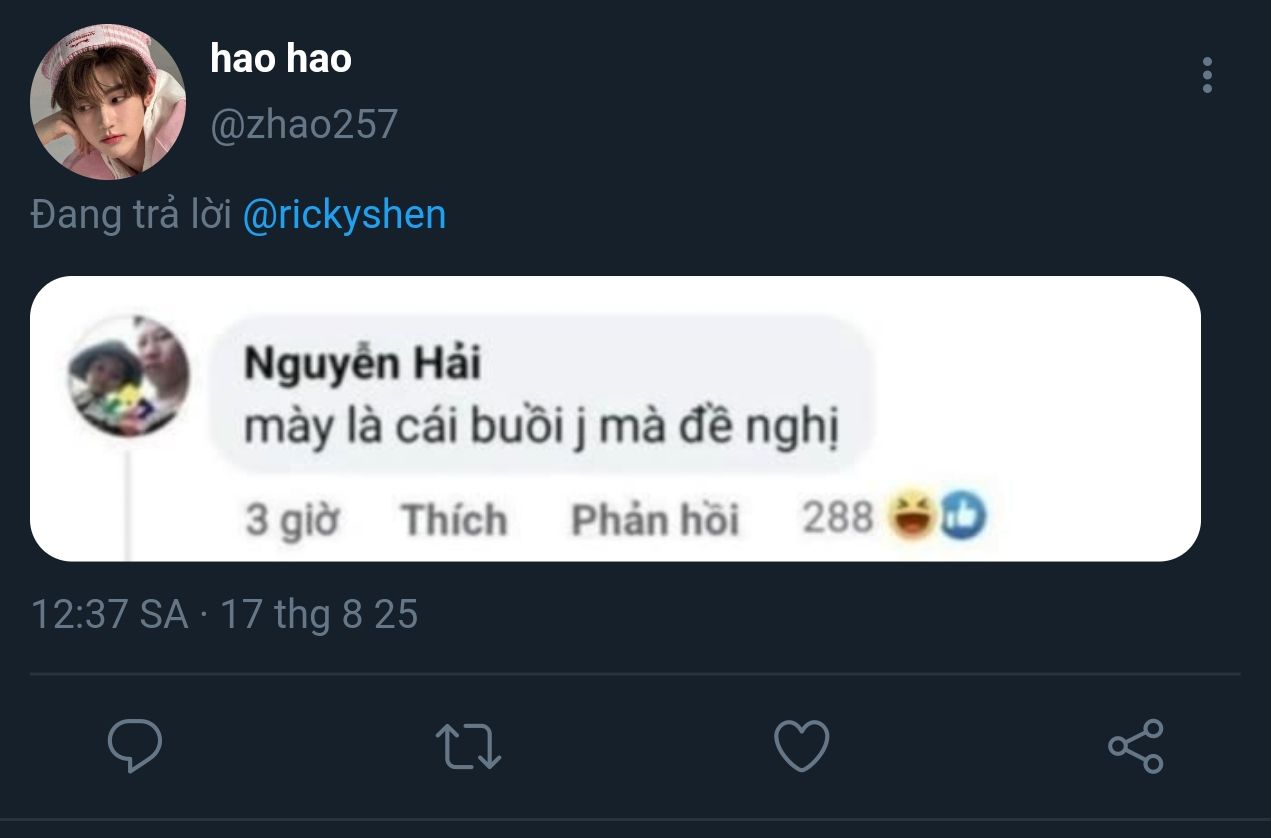1271x838 pixels.
Task: Click the 288 reactions count
Action: (x=837, y=518)
